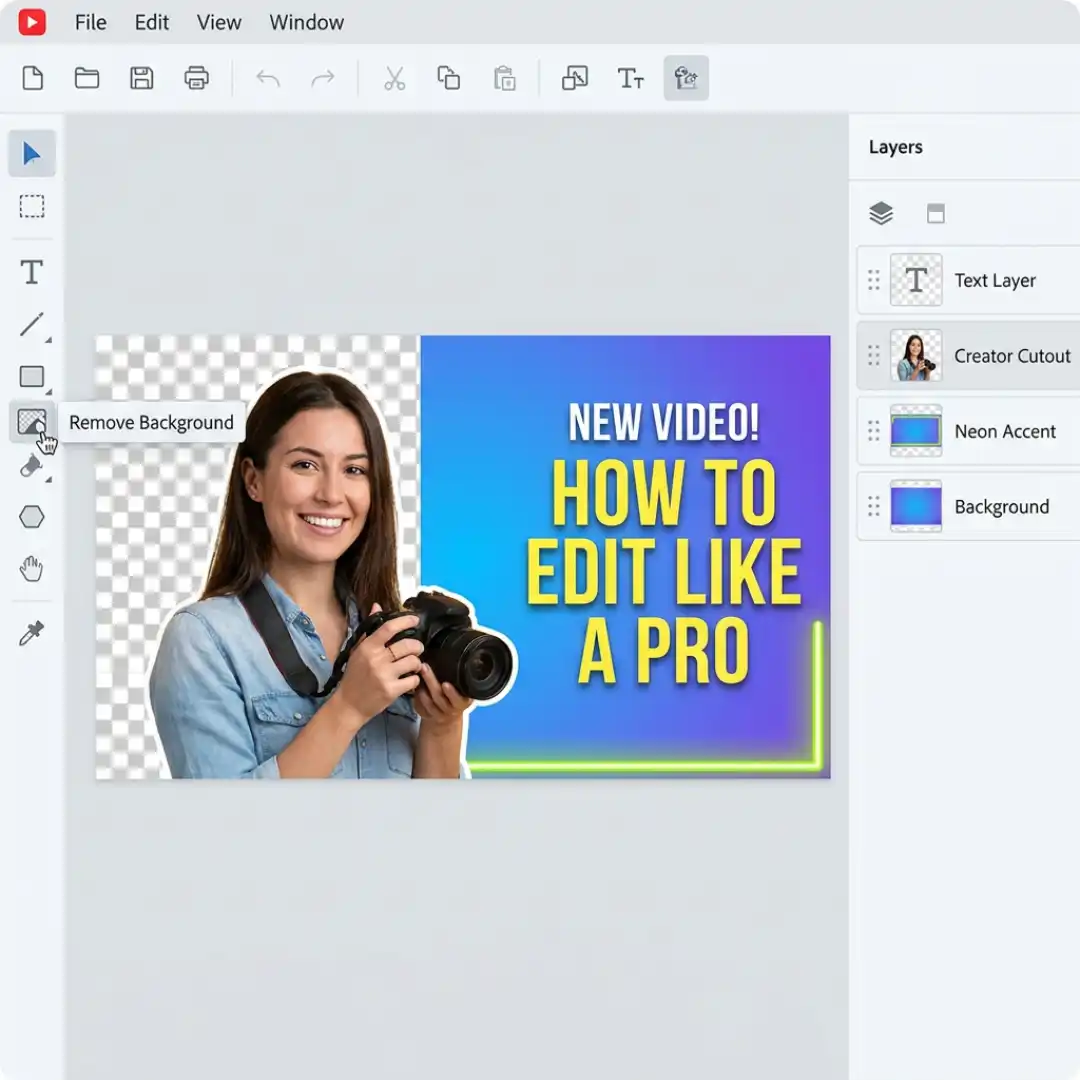Click the Background layer drag handle
Screen dimensions: 1080x1080
(873, 506)
